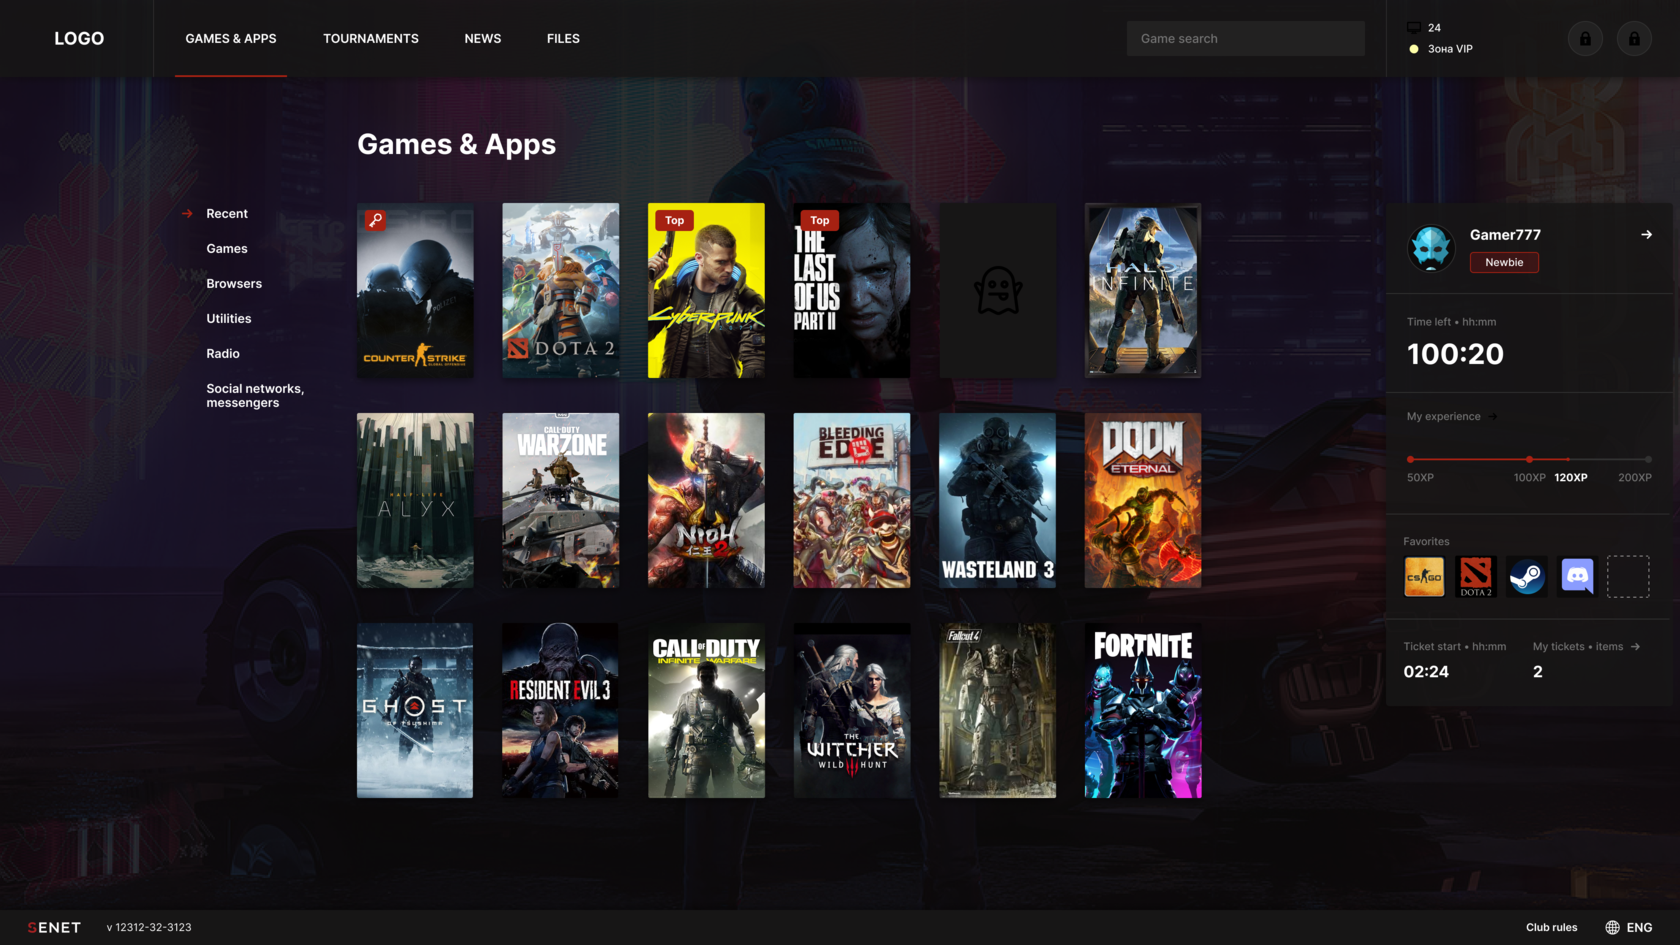Click the LOGO in the header

(79, 39)
